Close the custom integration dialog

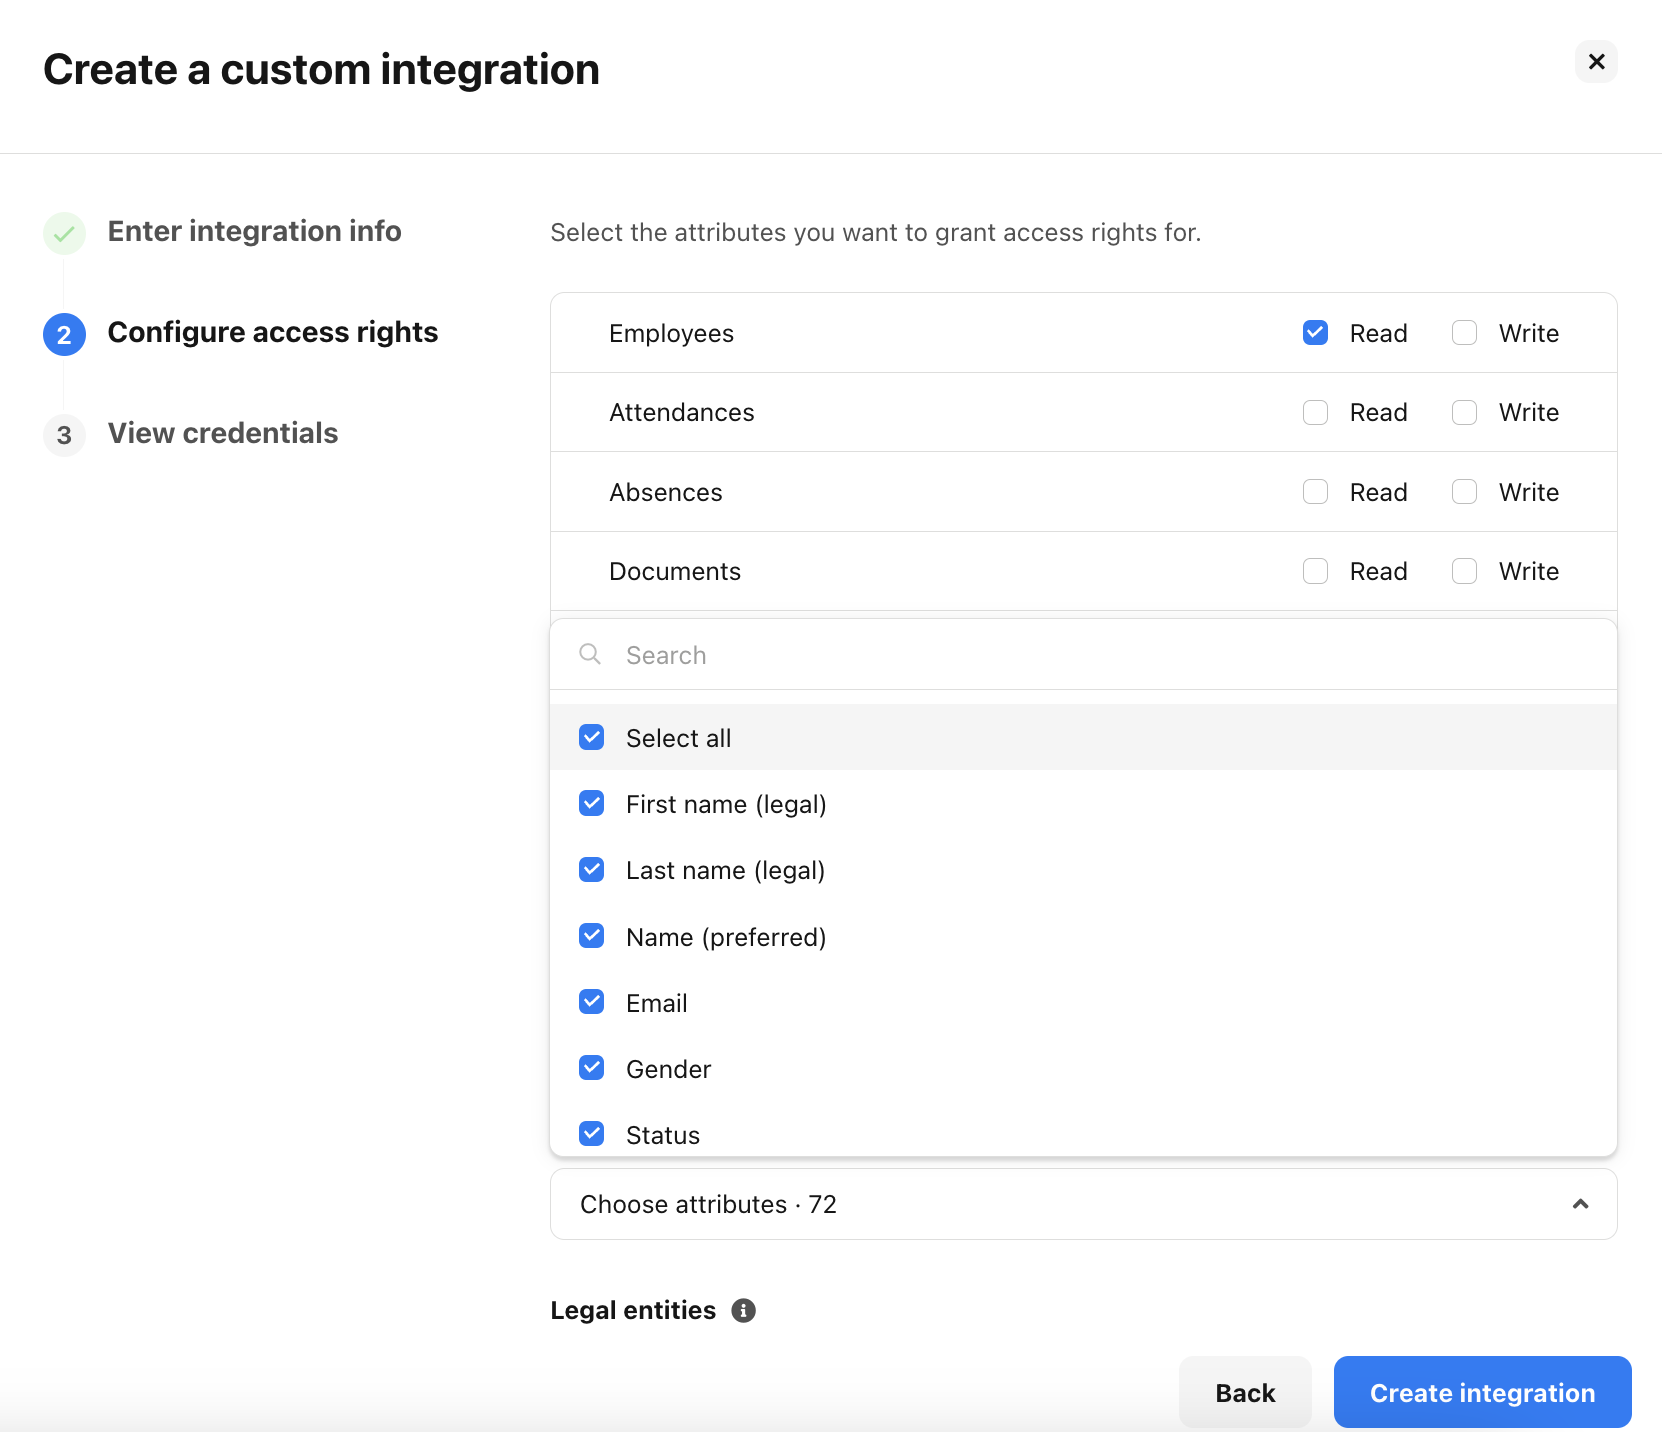coord(1596,62)
